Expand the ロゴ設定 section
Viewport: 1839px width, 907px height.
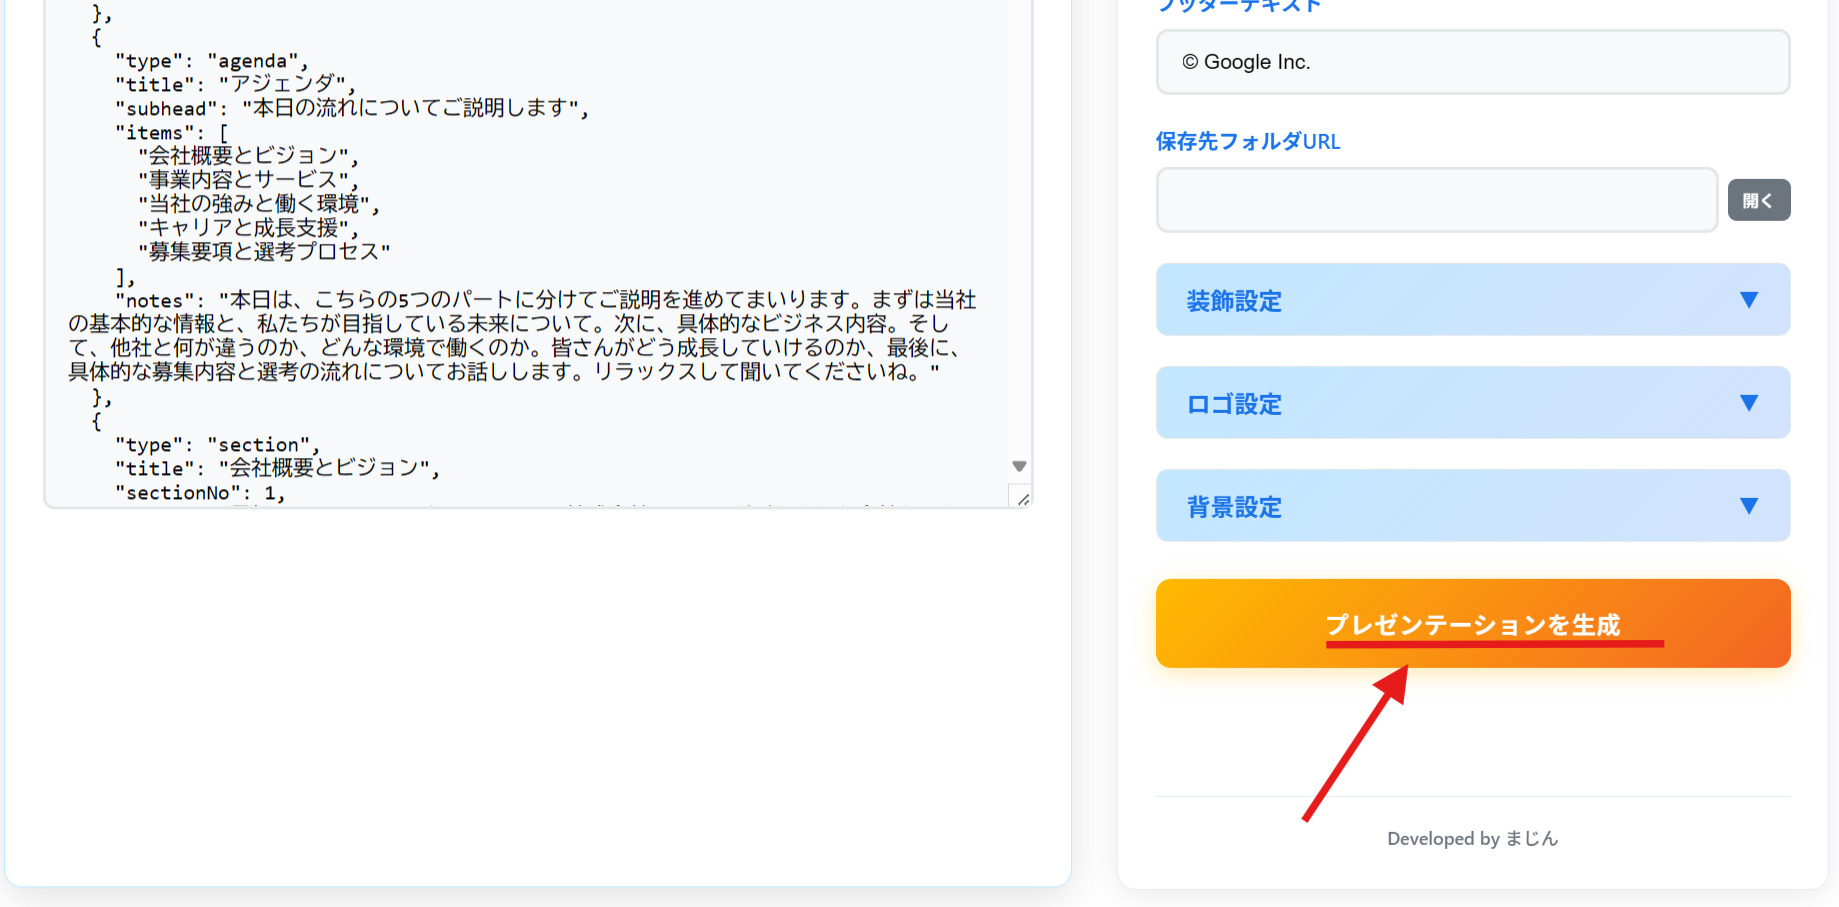point(1472,403)
